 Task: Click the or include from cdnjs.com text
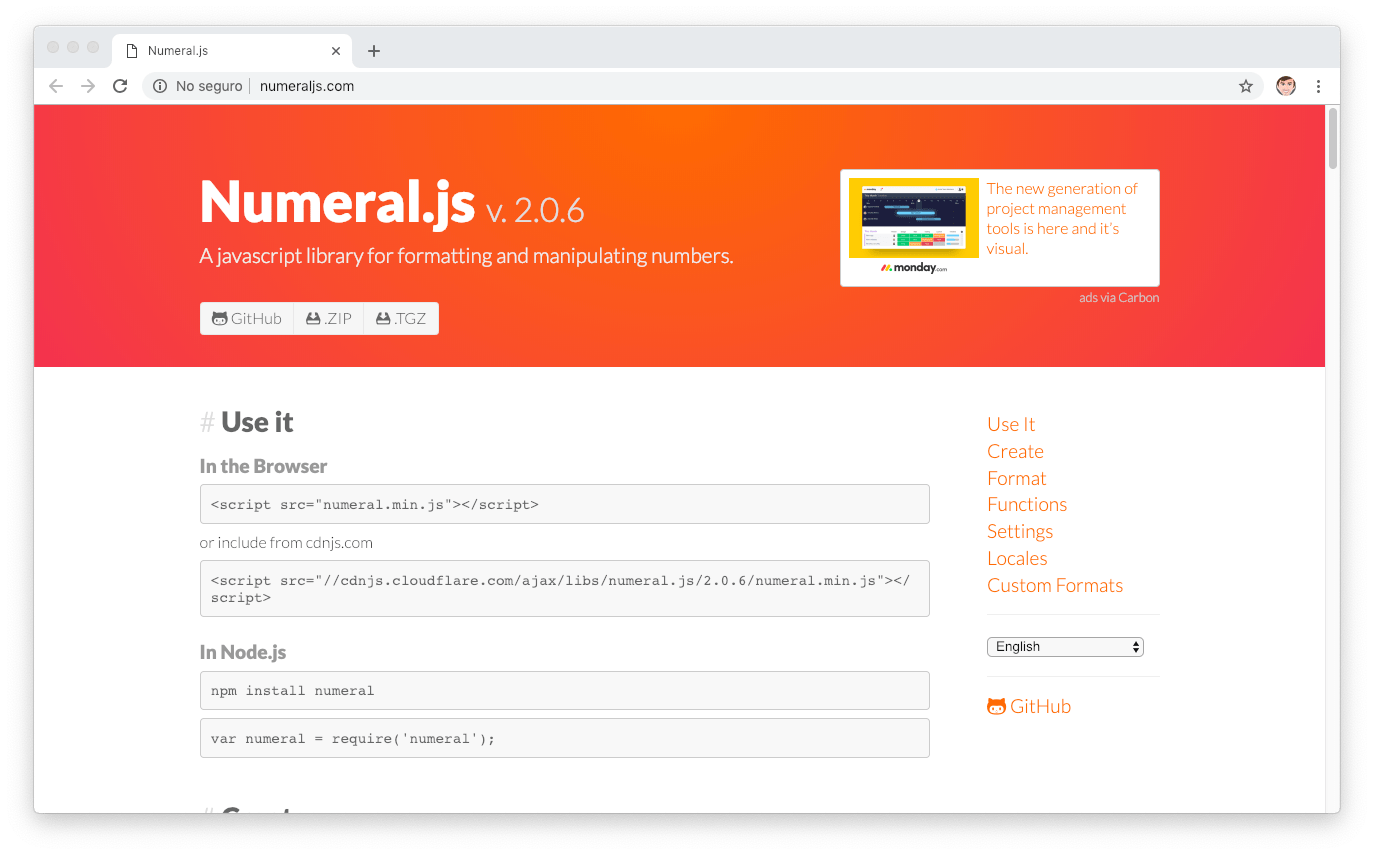pyautogui.click(x=286, y=543)
